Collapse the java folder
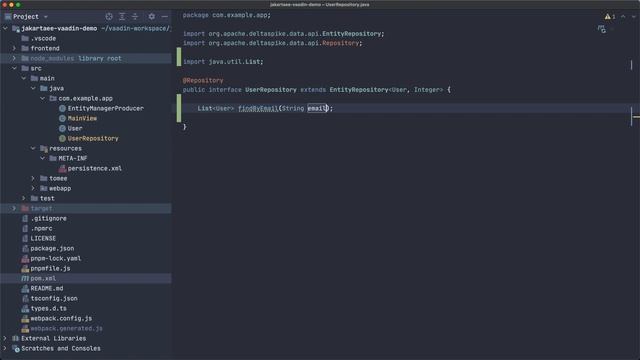 33,88
